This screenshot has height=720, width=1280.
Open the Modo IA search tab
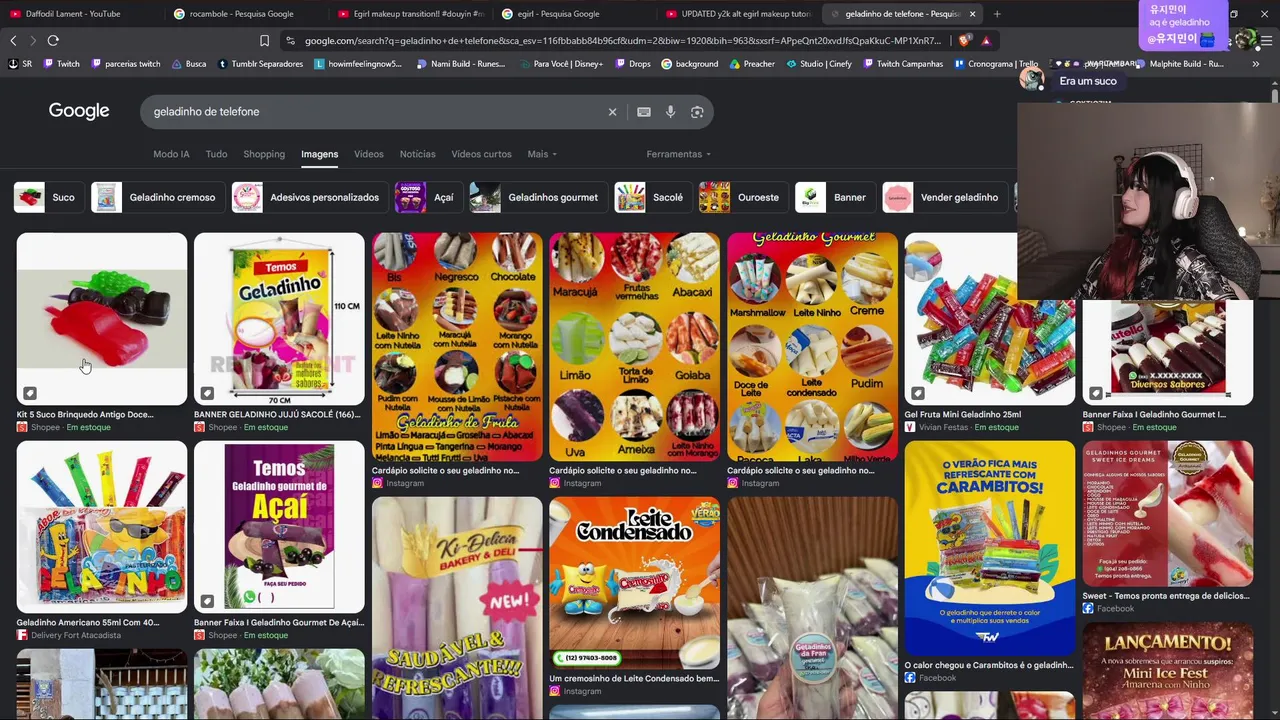click(x=171, y=154)
